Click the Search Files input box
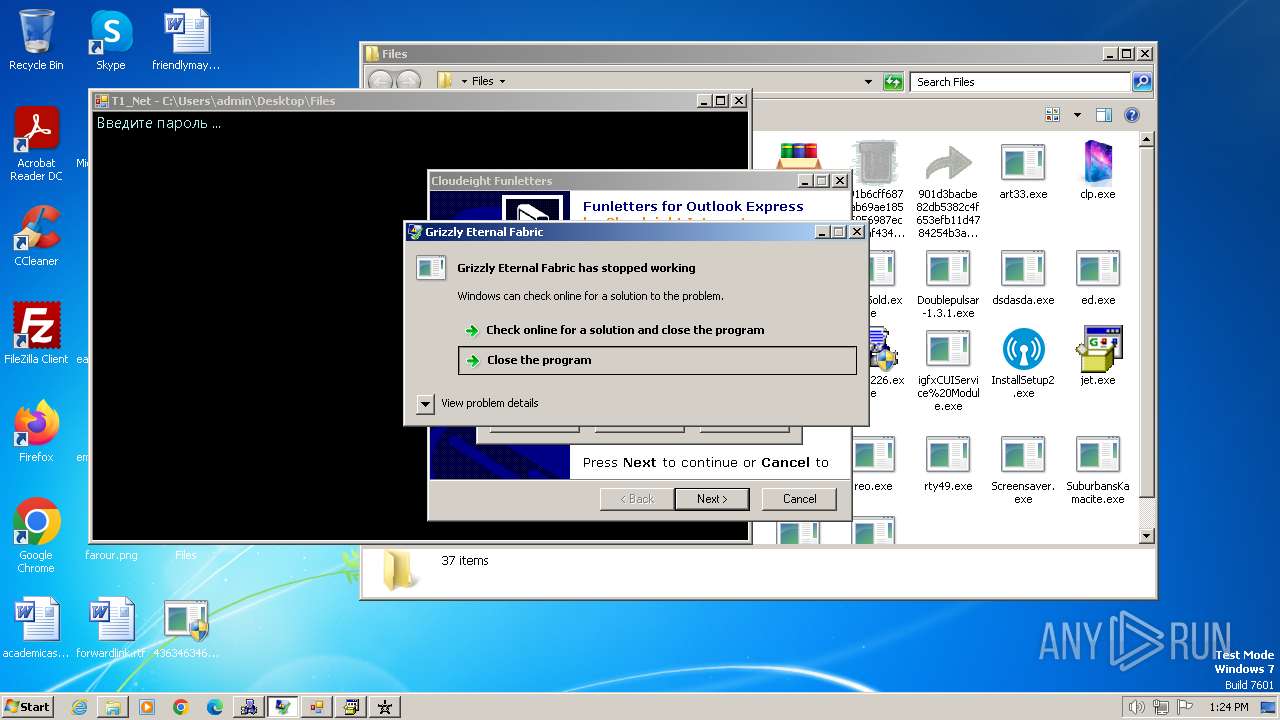1280x720 pixels. click(x=1021, y=82)
